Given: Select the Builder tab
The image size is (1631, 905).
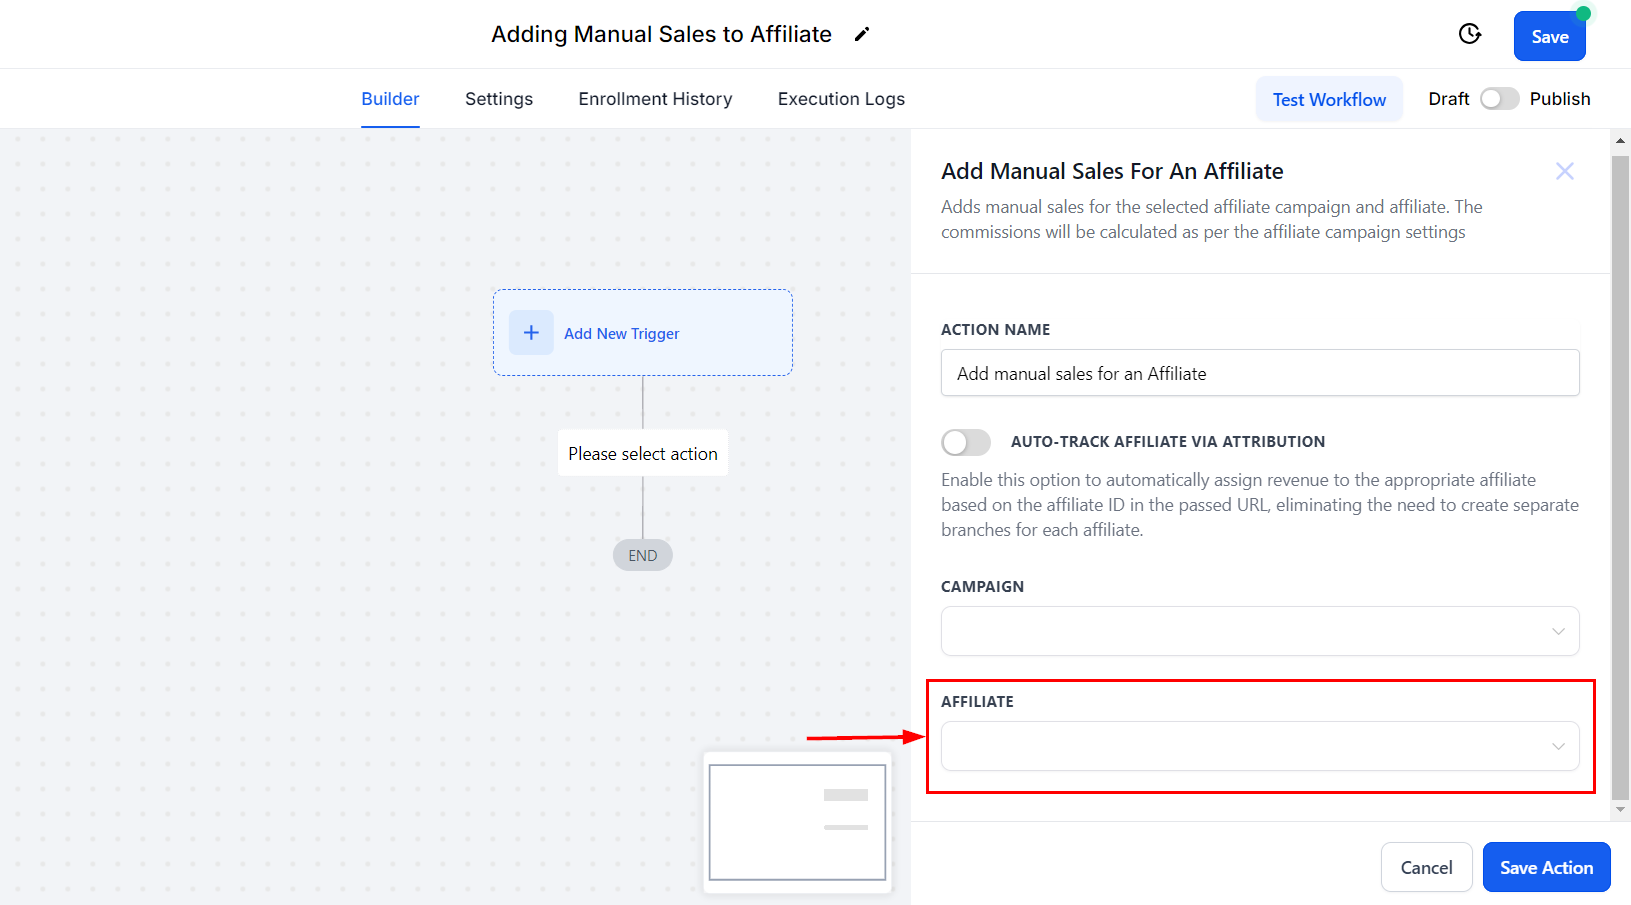Looking at the screenshot, I should [x=390, y=99].
